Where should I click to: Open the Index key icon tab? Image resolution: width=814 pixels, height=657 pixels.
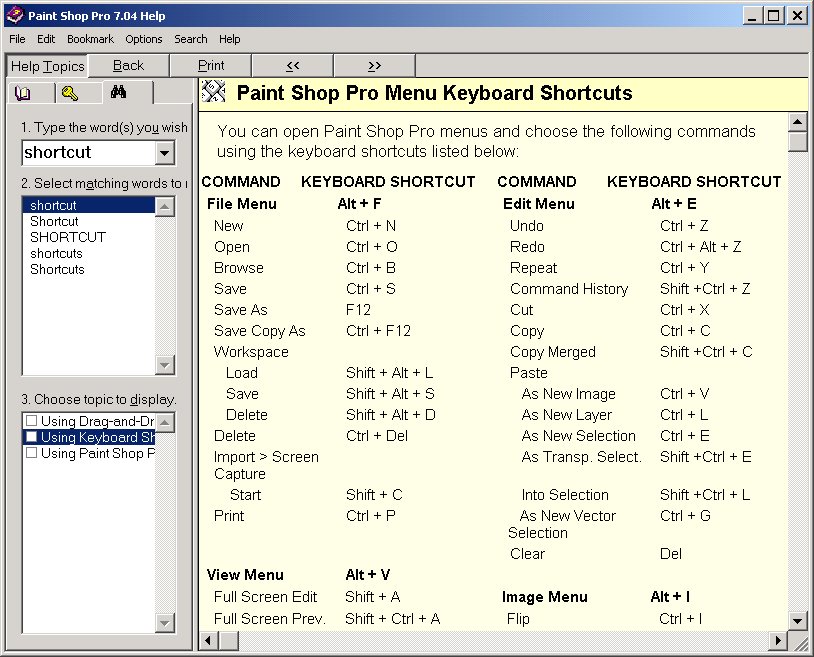pyautogui.click(x=69, y=93)
